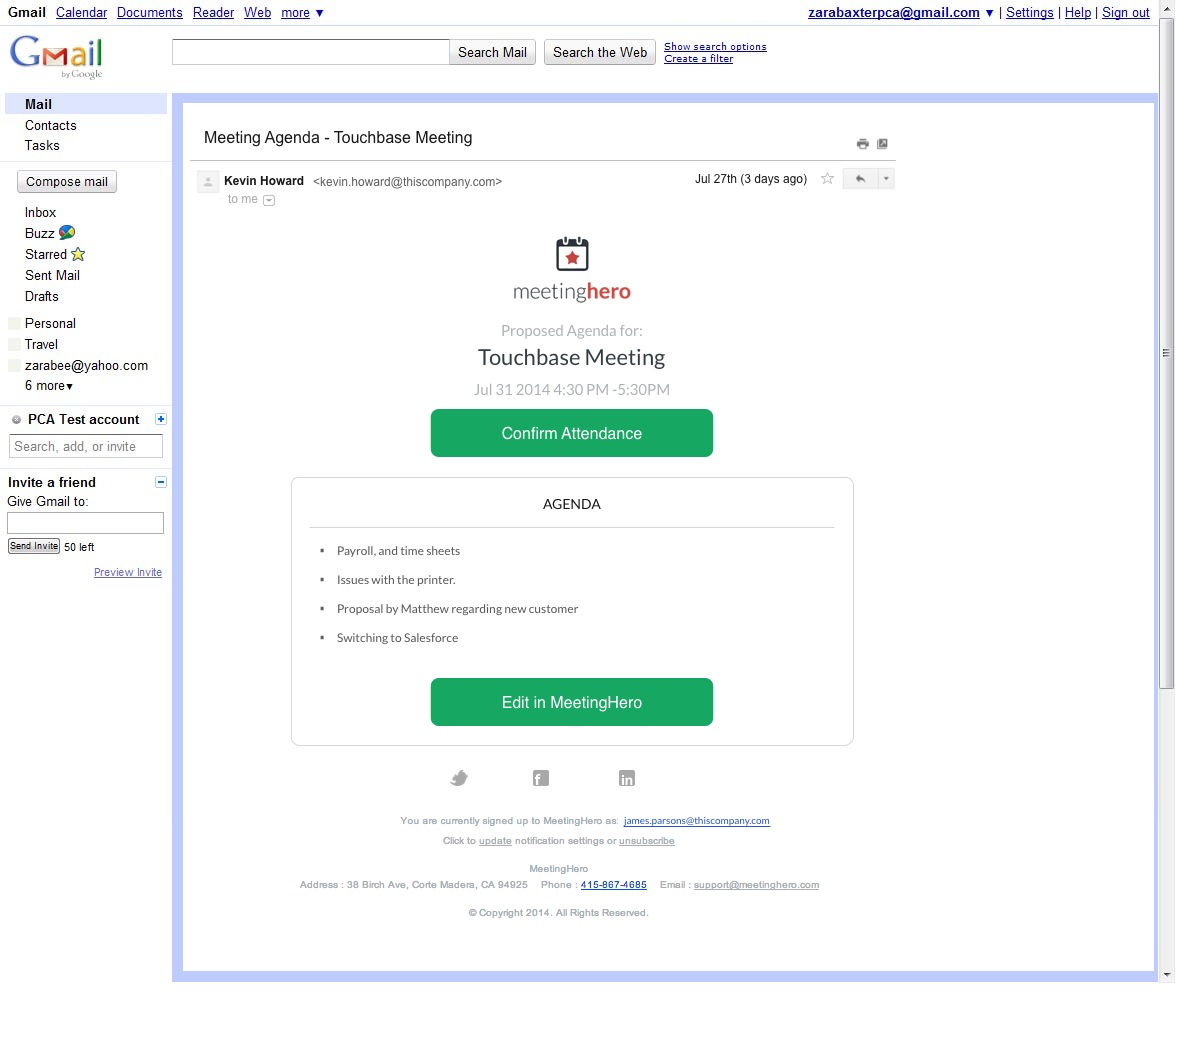The image size is (1200, 1050).
Task: Open the Drafts folder
Action: 42,297
